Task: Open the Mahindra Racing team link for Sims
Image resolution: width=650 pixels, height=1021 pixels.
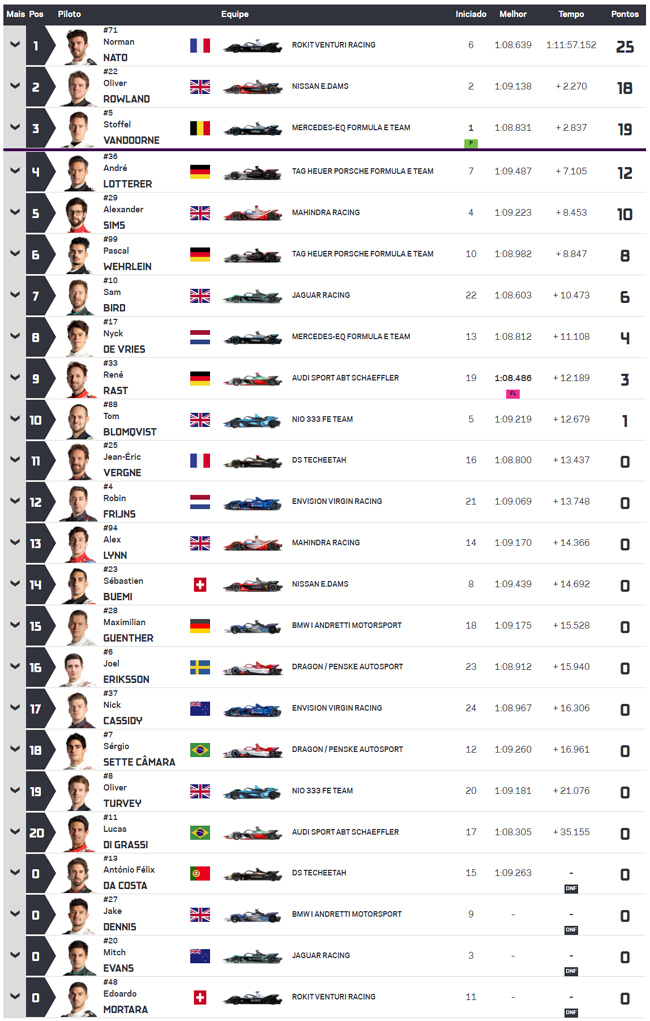Action: click(326, 212)
